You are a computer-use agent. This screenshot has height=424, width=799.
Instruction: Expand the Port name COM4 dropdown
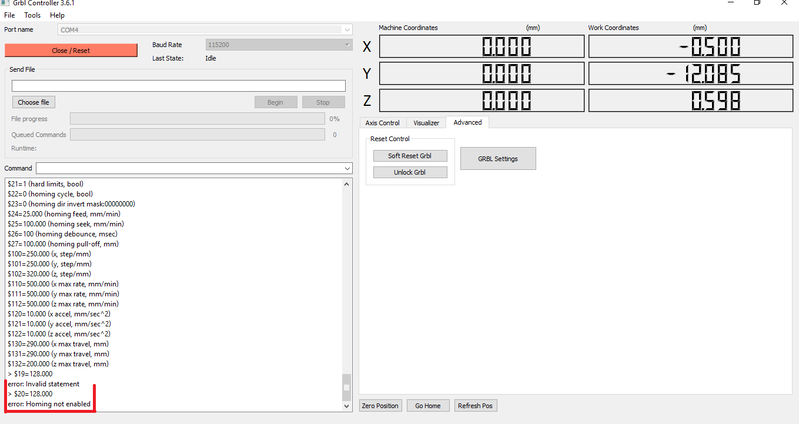205,30
